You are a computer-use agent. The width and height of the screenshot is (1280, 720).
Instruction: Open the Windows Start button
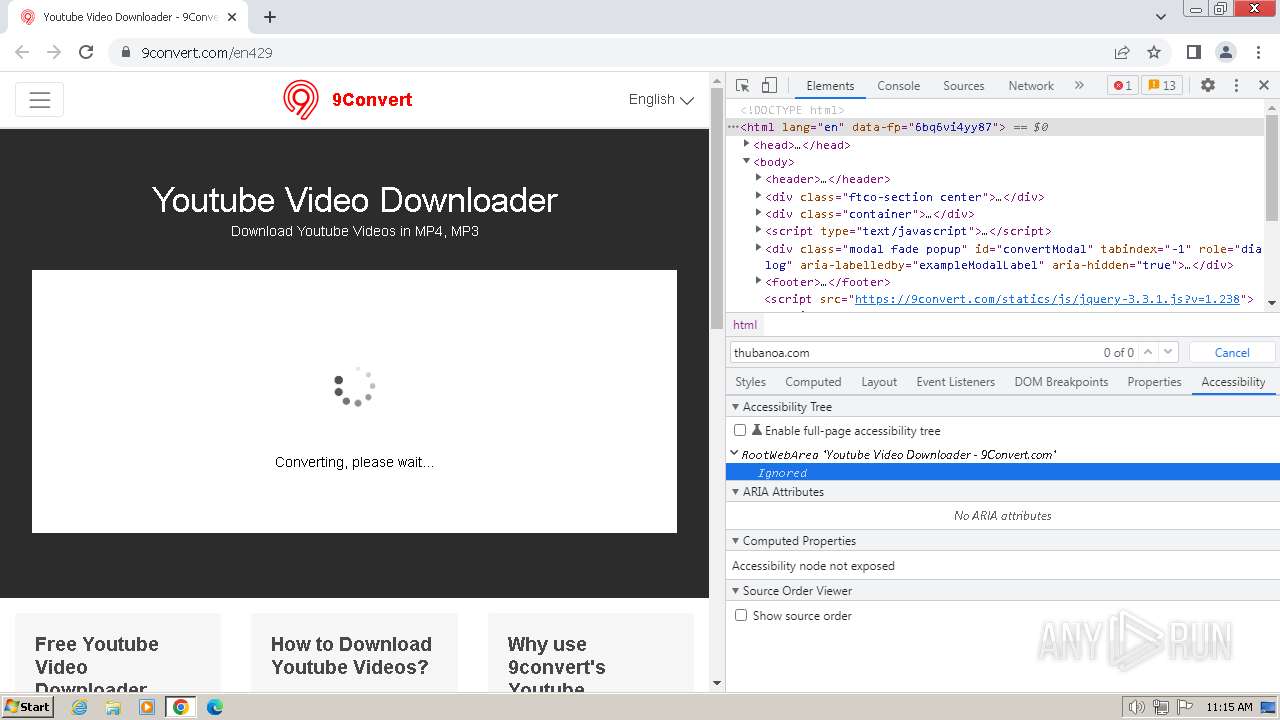[28, 706]
